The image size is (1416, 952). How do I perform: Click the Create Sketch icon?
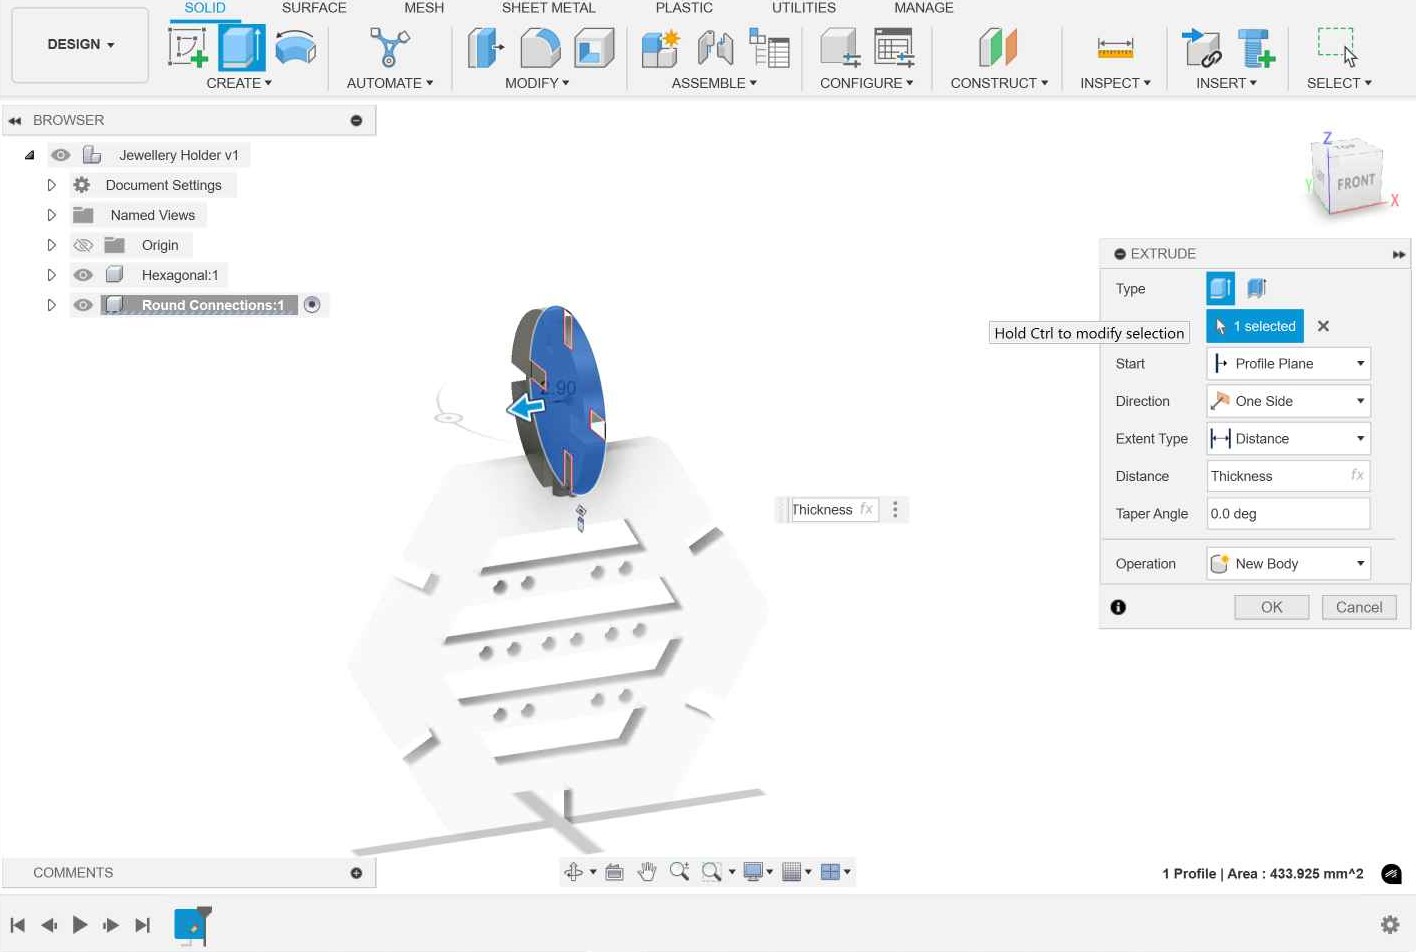188,47
